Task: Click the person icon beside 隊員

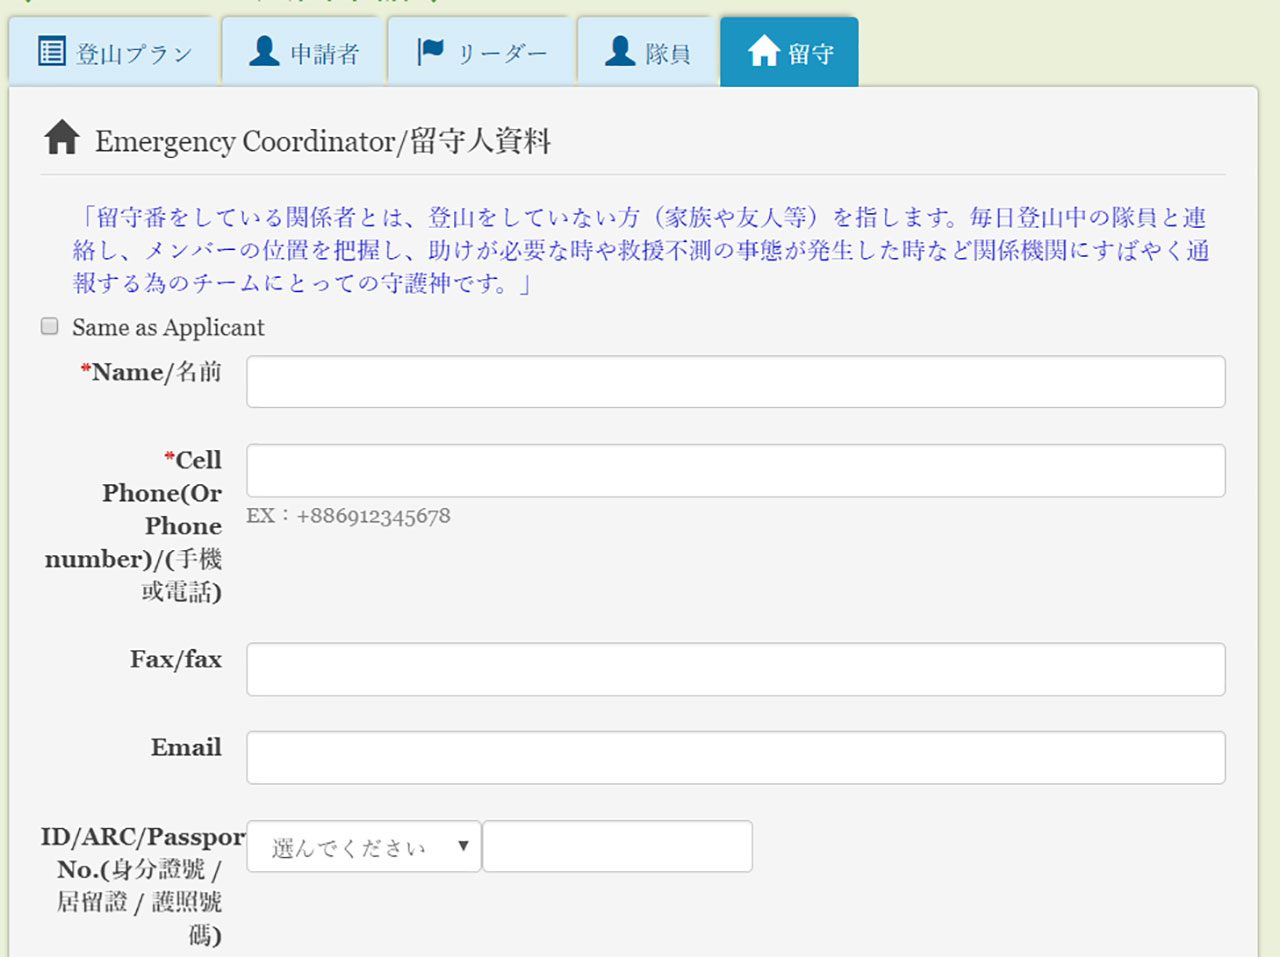Action: click(620, 51)
